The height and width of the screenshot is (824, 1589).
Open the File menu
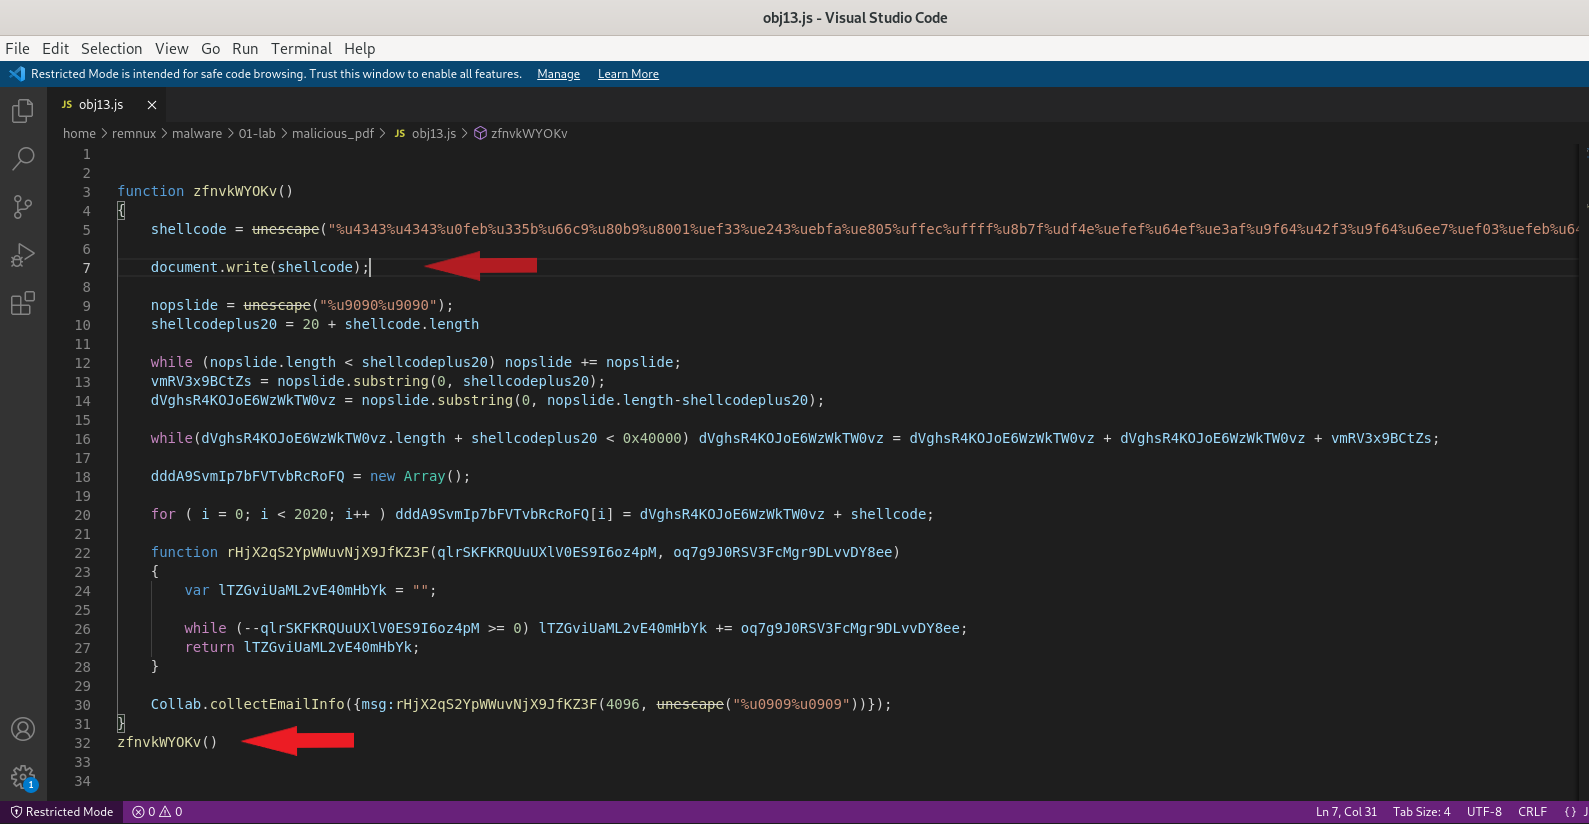pyautogui.click(x=17, y=48)
